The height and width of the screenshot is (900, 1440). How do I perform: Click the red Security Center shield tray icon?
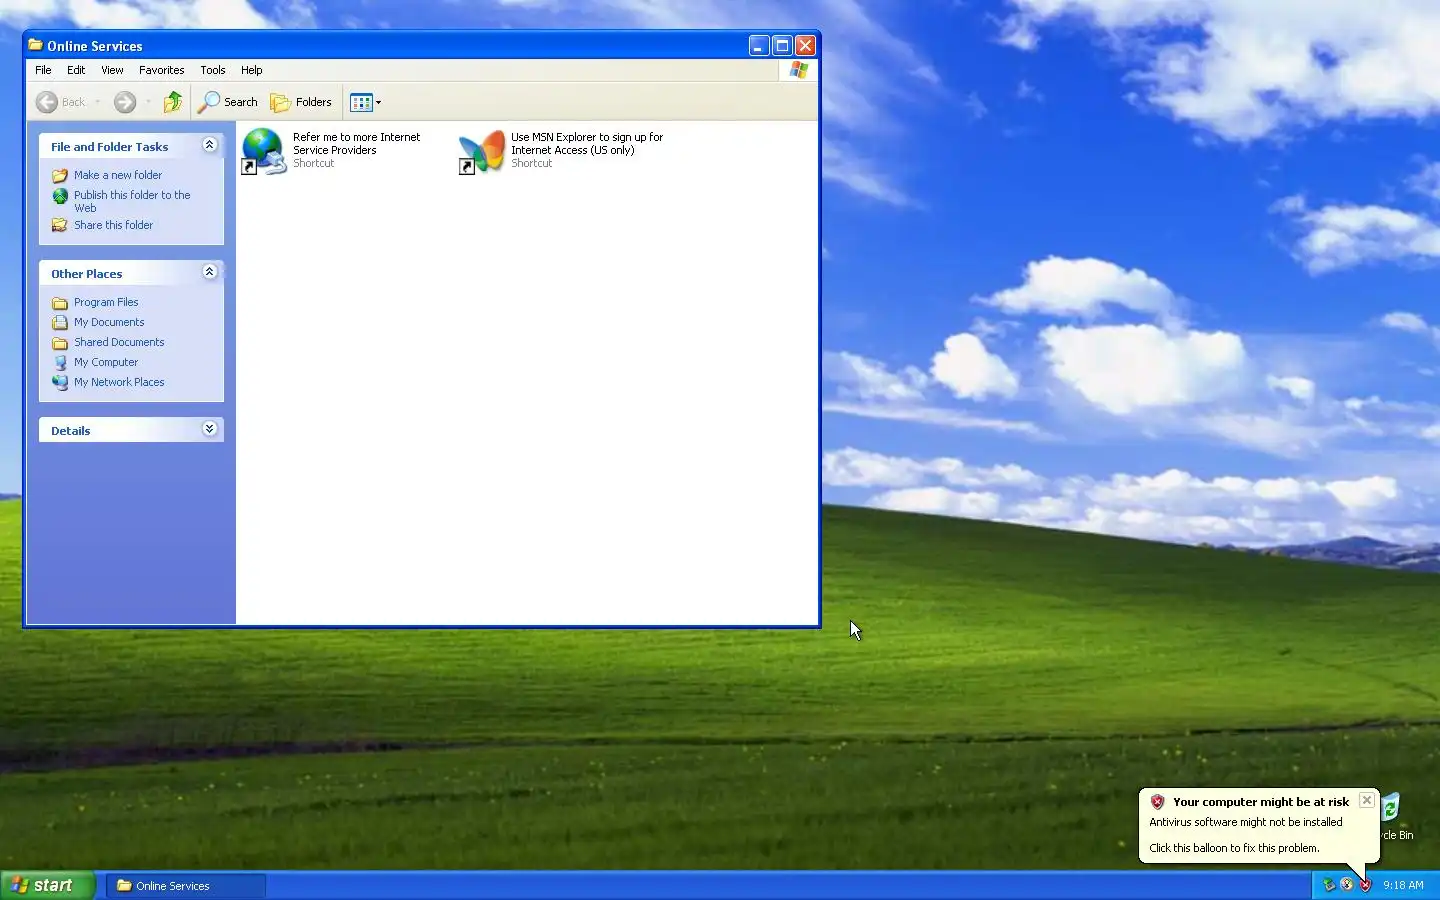[x=1365, y=885]
